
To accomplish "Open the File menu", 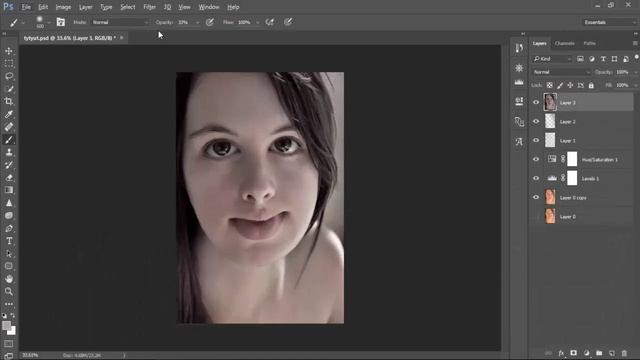I will pyautogui.click(x=26, y=7).
